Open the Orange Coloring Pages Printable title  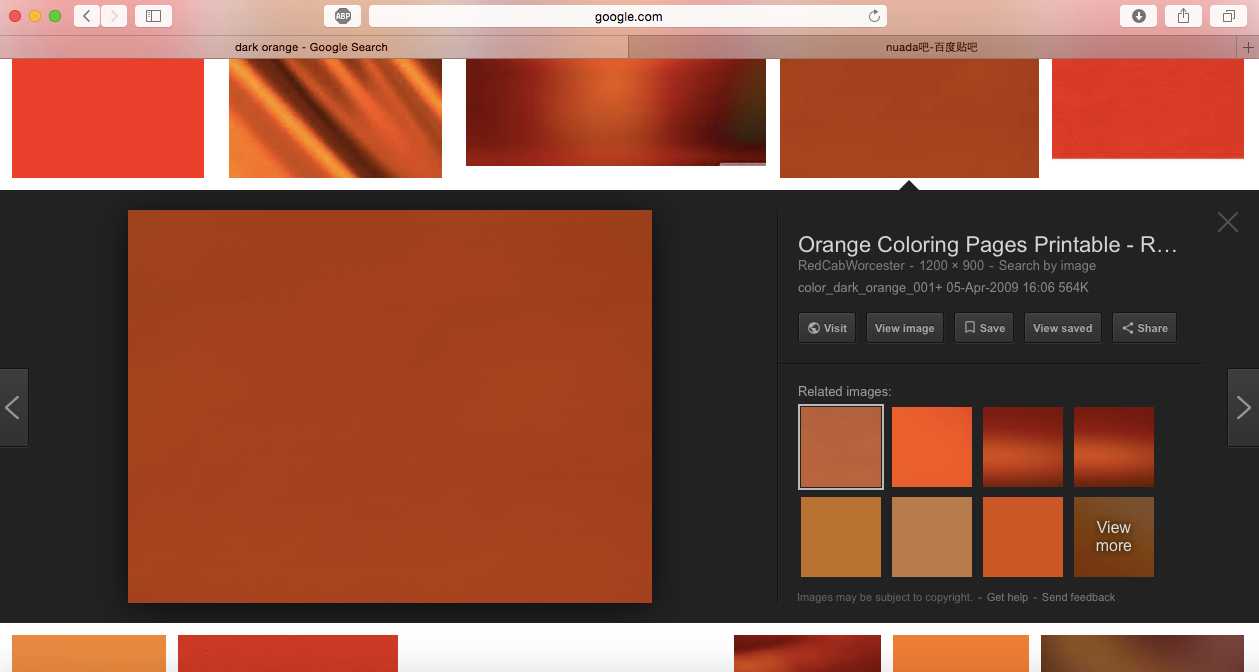click(x=987, y=245)
